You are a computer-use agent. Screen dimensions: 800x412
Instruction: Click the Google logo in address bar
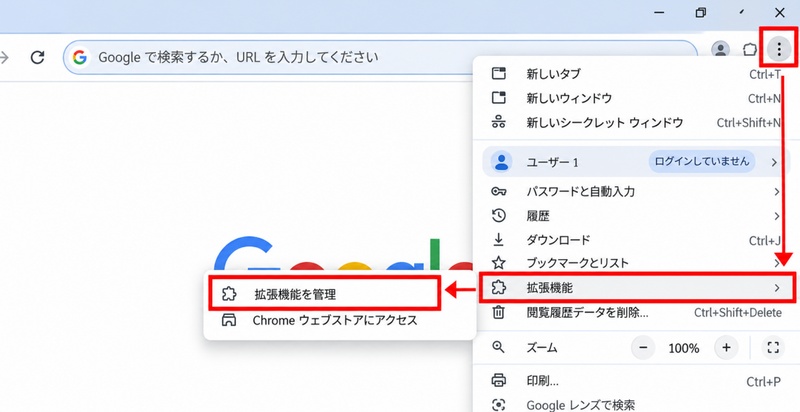tap(80, 57)
